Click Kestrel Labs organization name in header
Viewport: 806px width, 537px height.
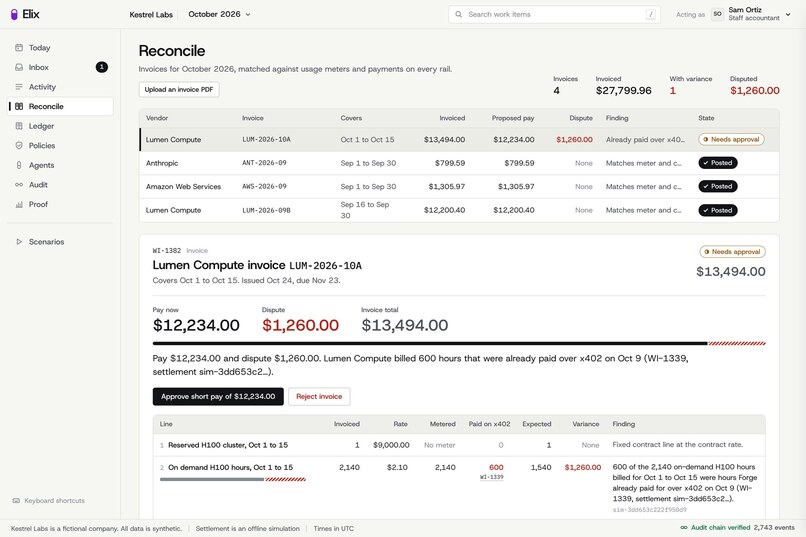click(x=151, y=14)
